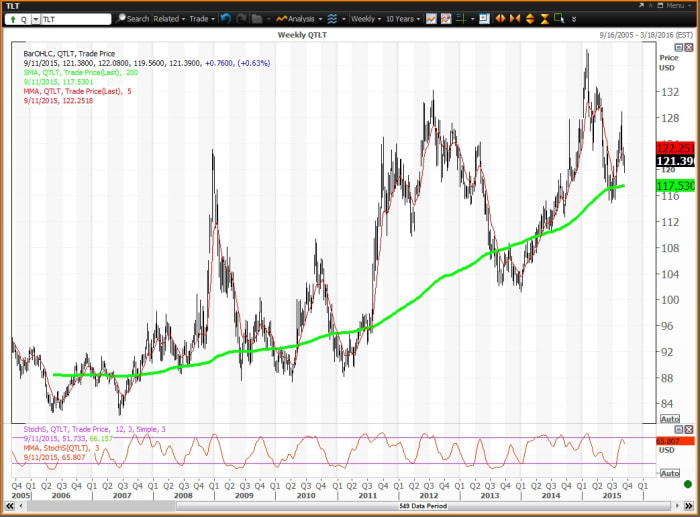The height and width of the screenshot is (517, 700).
Task: Open the Trade menu
Action: tap(201, 18)
